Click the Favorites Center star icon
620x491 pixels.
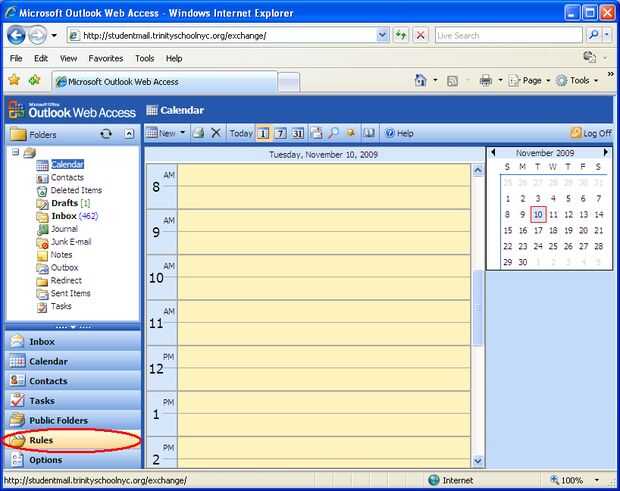14,80
